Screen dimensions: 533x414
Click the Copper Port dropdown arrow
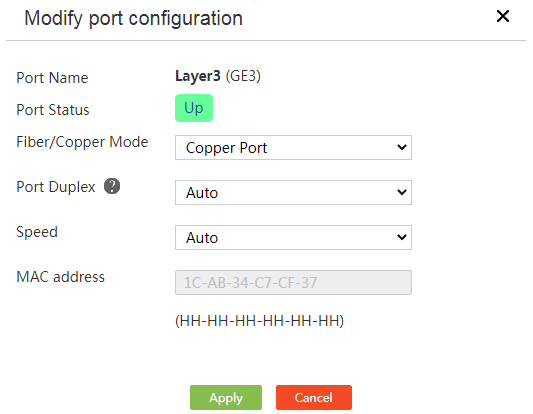(x=402, y=148)
